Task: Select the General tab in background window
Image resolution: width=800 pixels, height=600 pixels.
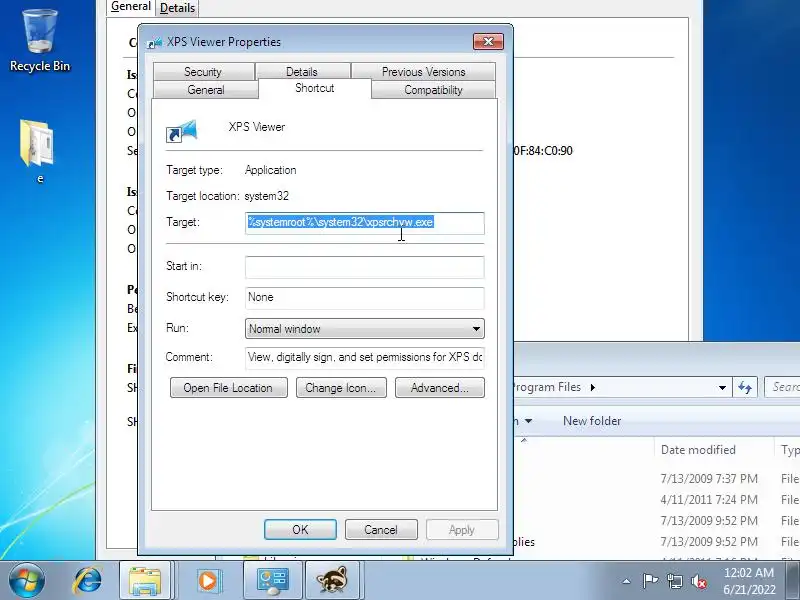Action: [x=131, y=7]
